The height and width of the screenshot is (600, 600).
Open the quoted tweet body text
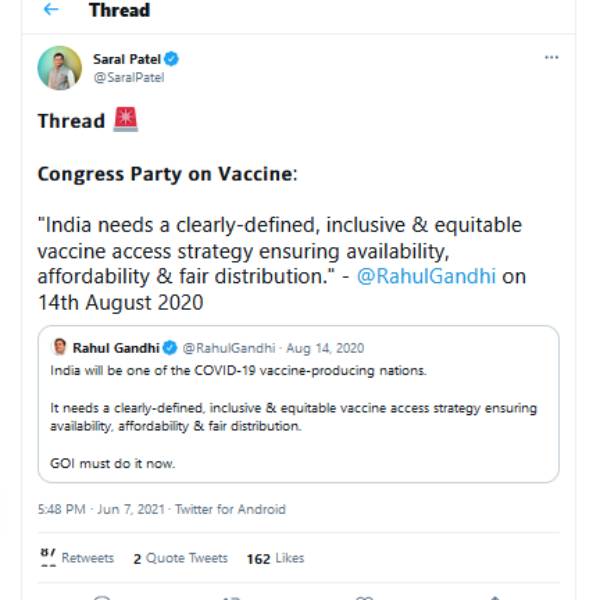tap(292, 416)
